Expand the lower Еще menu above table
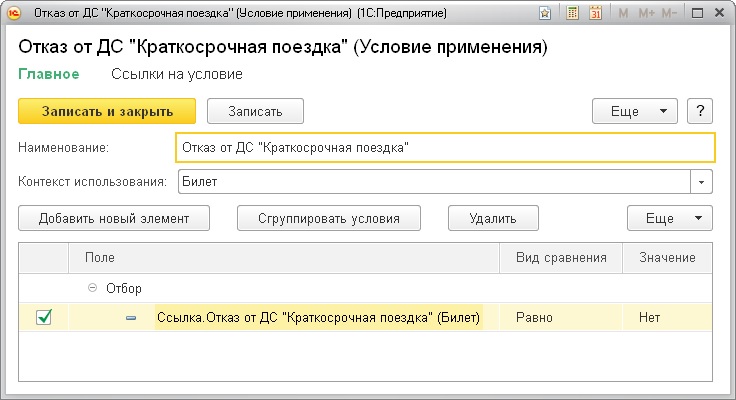The height and width of the screenshot is (400, 736). (669, 218)
